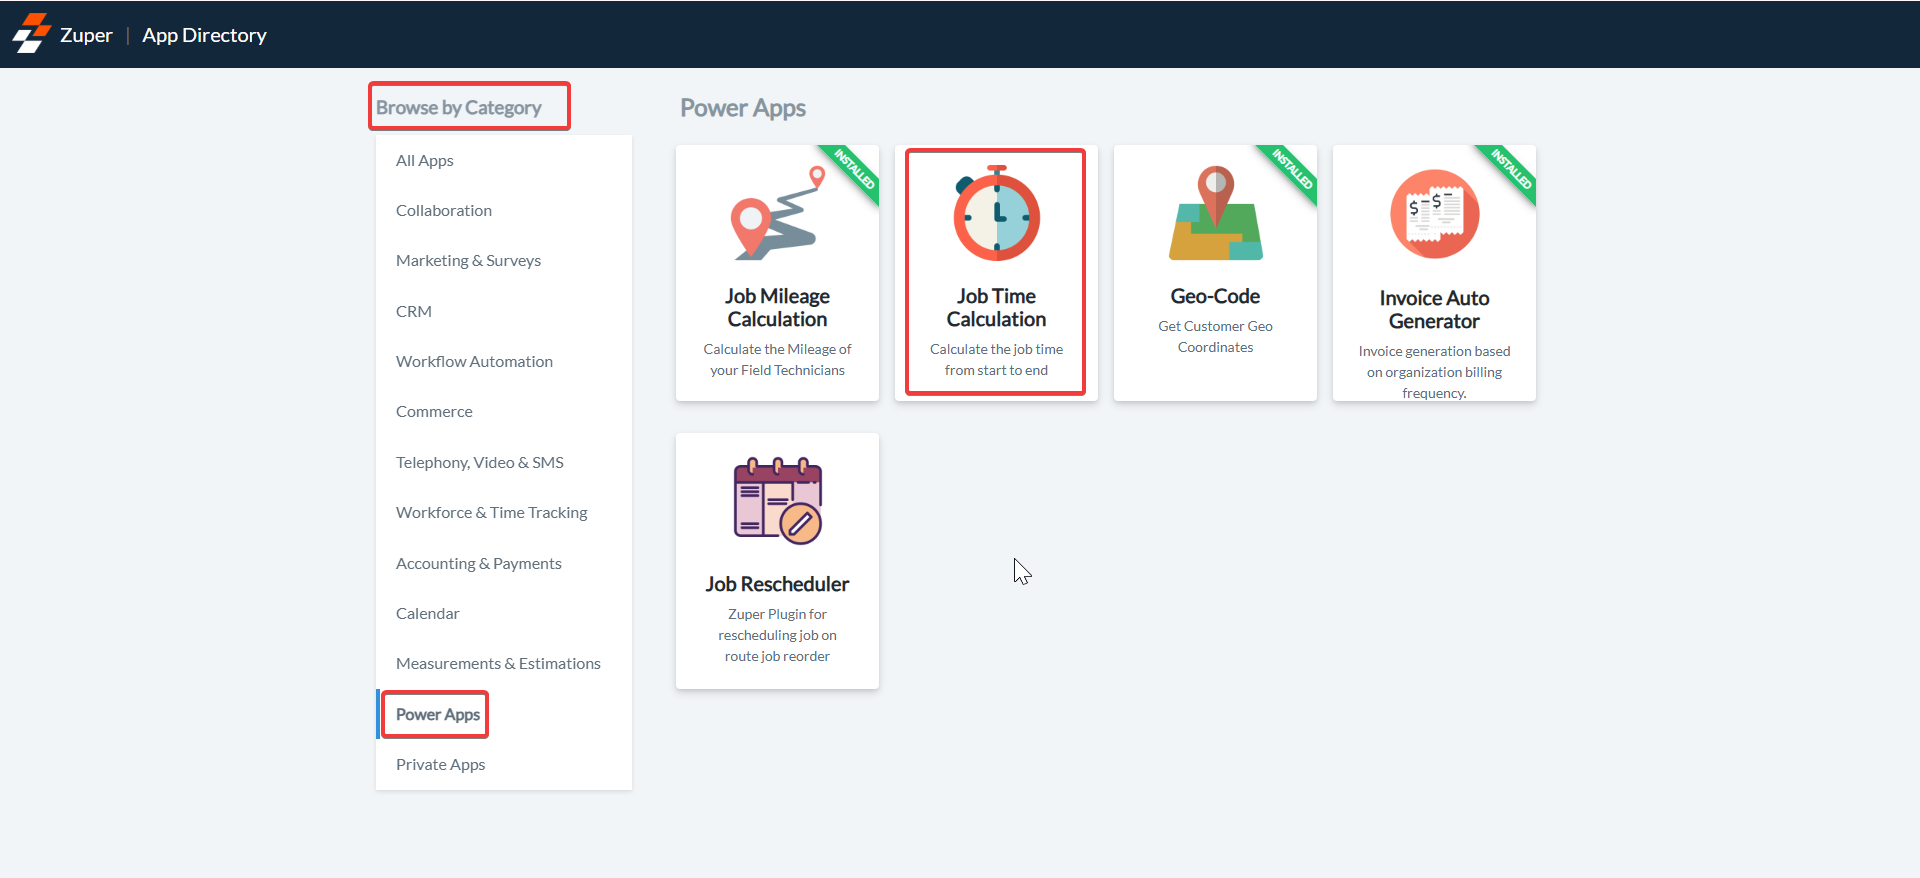This screenshot has height=878, width=1920.
Task: Choose the Calendar category
Action: (x=504, y=613)
